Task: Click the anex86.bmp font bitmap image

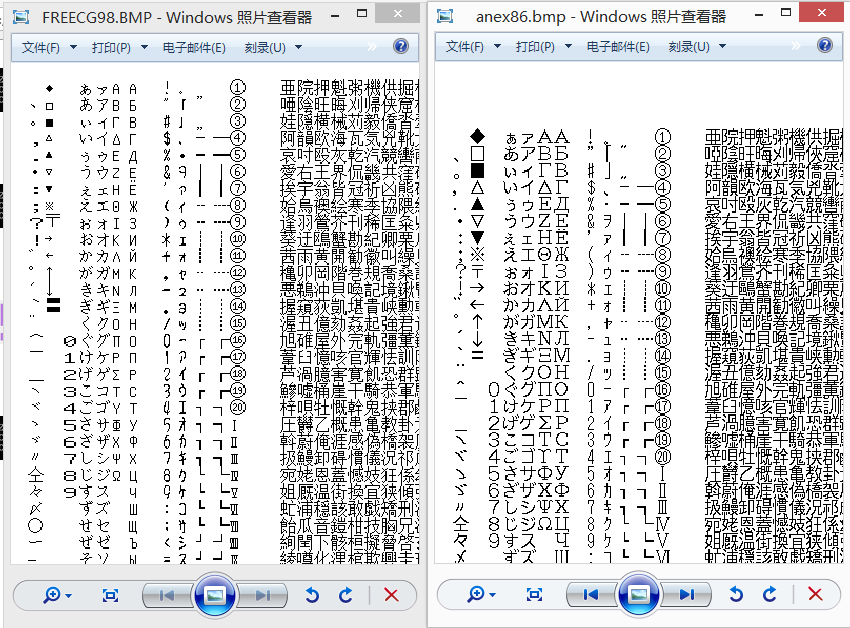Action: click(x=639, y=312)
